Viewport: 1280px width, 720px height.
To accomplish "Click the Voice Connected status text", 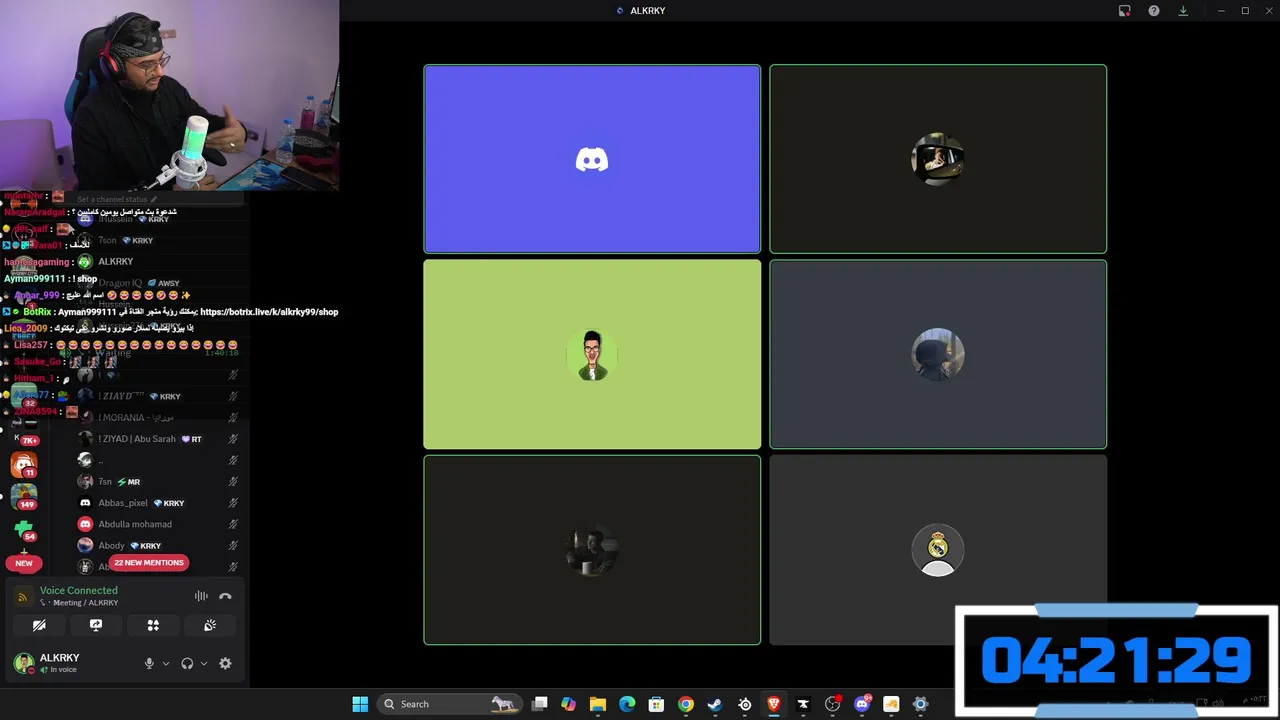I will tap(78, 590).
